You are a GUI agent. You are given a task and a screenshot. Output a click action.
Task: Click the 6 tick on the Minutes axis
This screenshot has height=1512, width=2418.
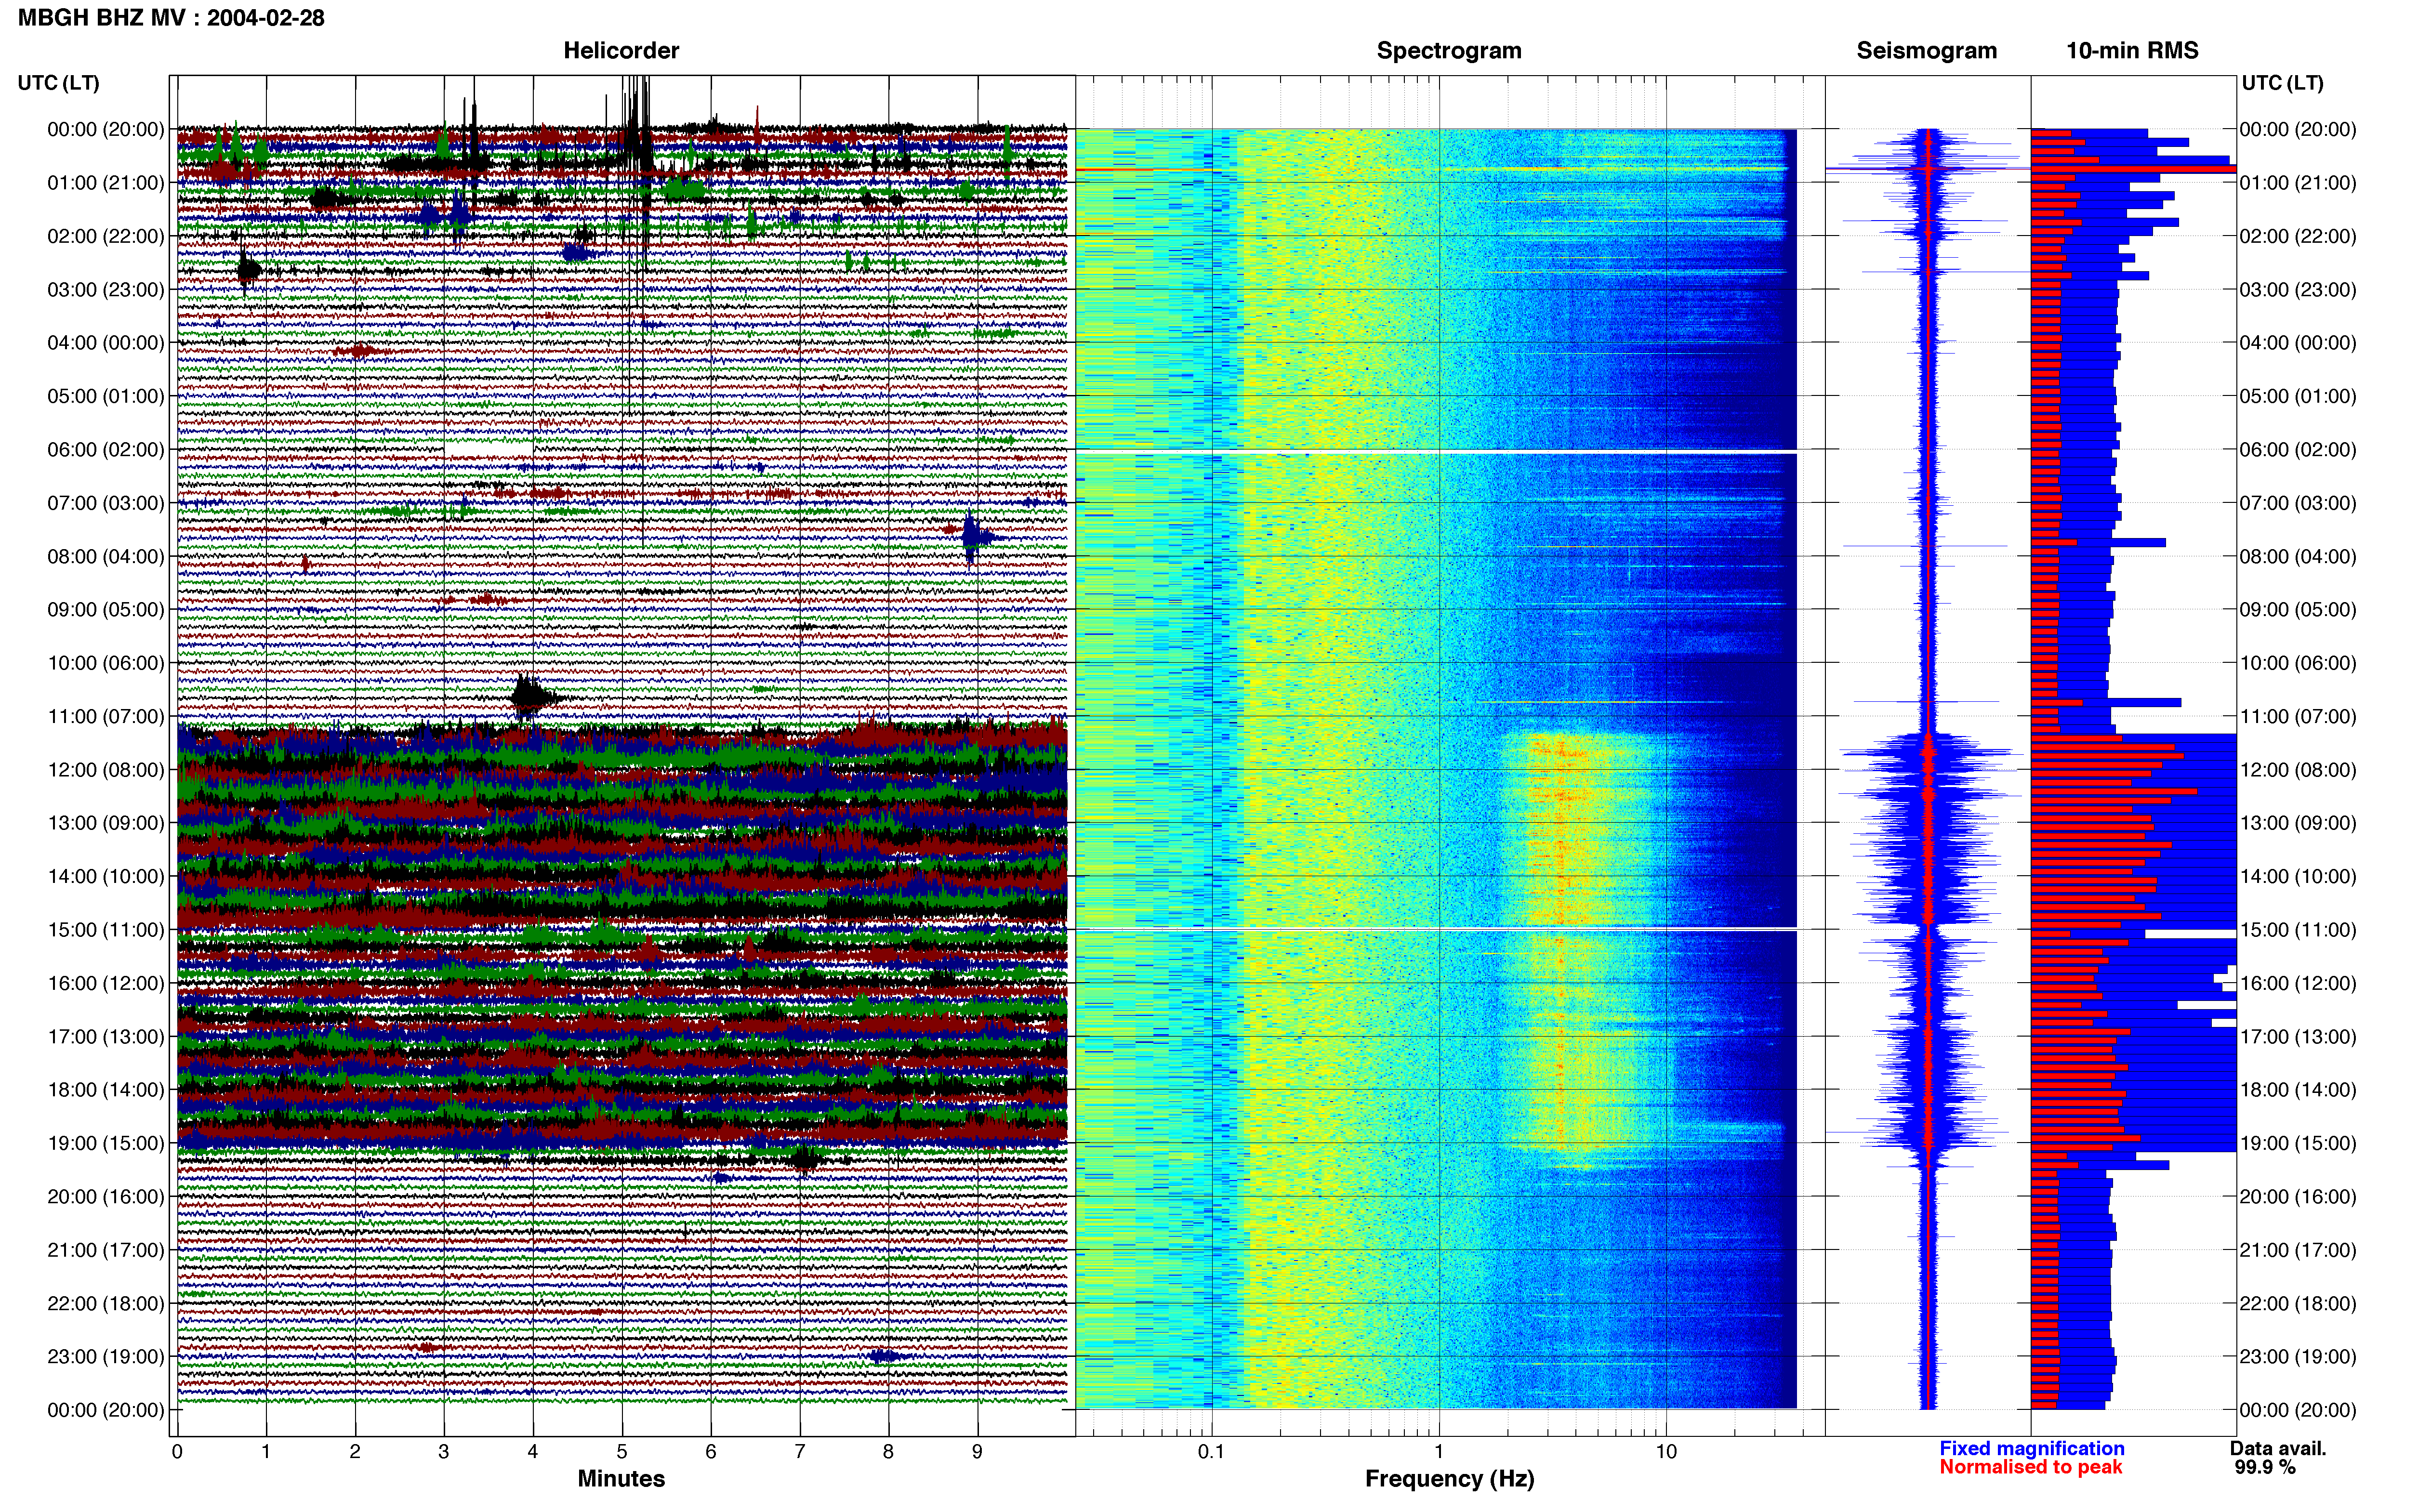[711, 1452]
